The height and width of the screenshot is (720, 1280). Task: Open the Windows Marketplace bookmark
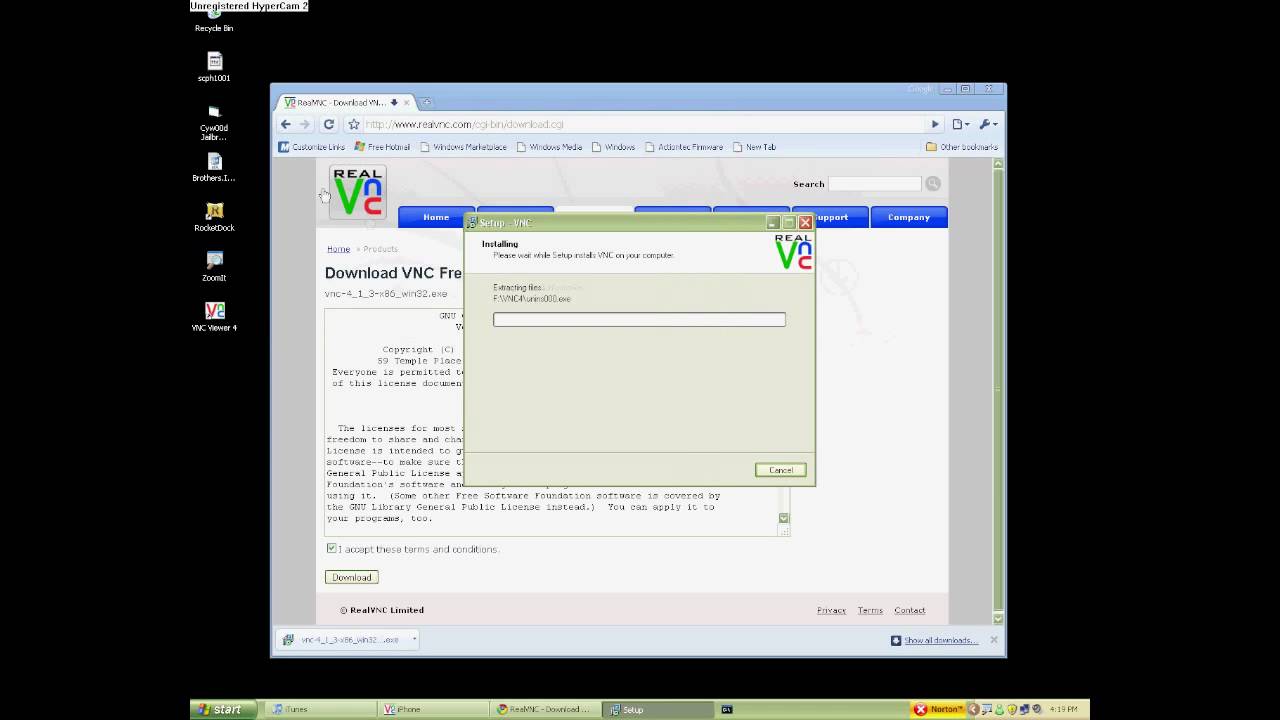463,147
